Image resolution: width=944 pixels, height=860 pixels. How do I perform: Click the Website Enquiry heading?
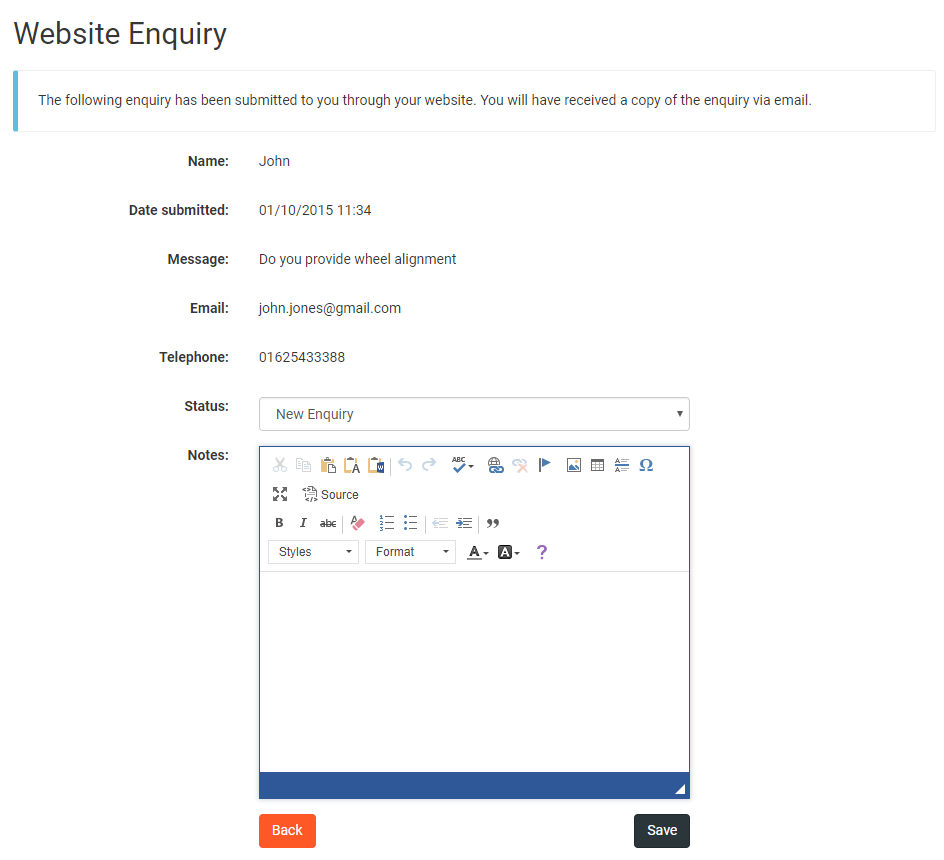pyautogui.click(x=120, y=34)
